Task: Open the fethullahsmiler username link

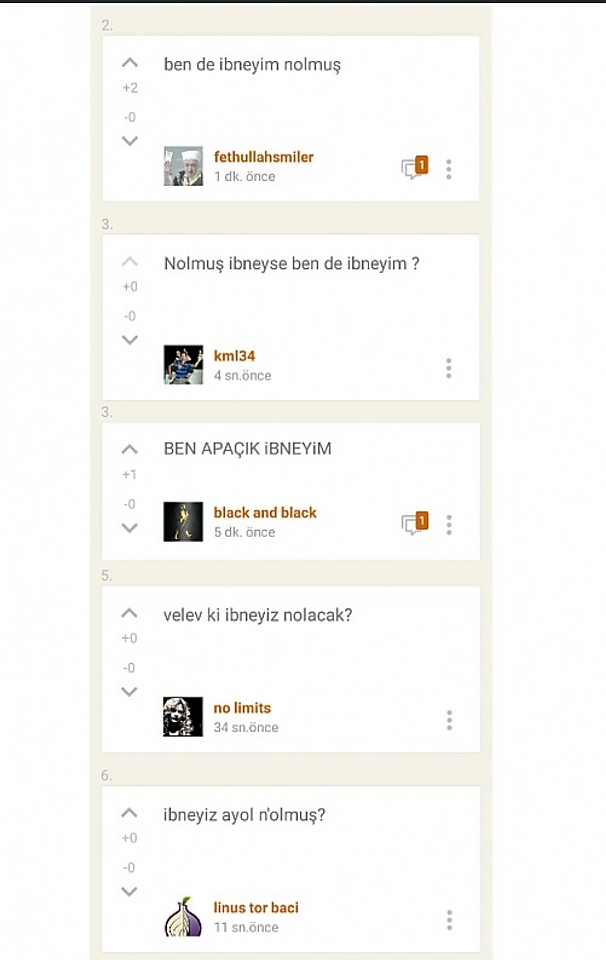Action: (263, 157)
